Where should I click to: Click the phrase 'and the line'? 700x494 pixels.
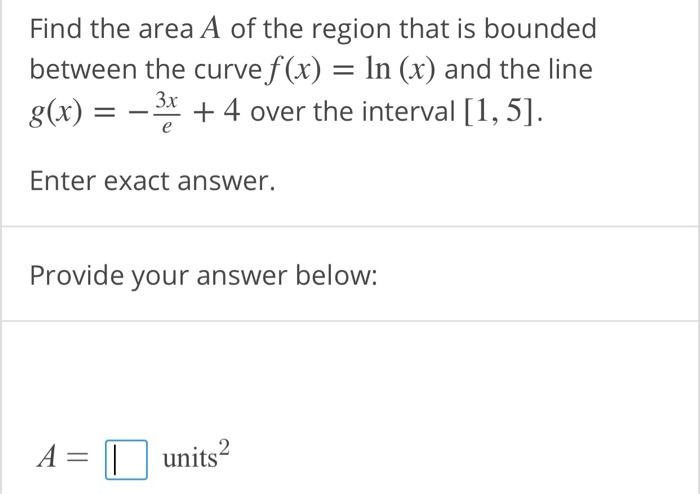[x=518, y=70]
